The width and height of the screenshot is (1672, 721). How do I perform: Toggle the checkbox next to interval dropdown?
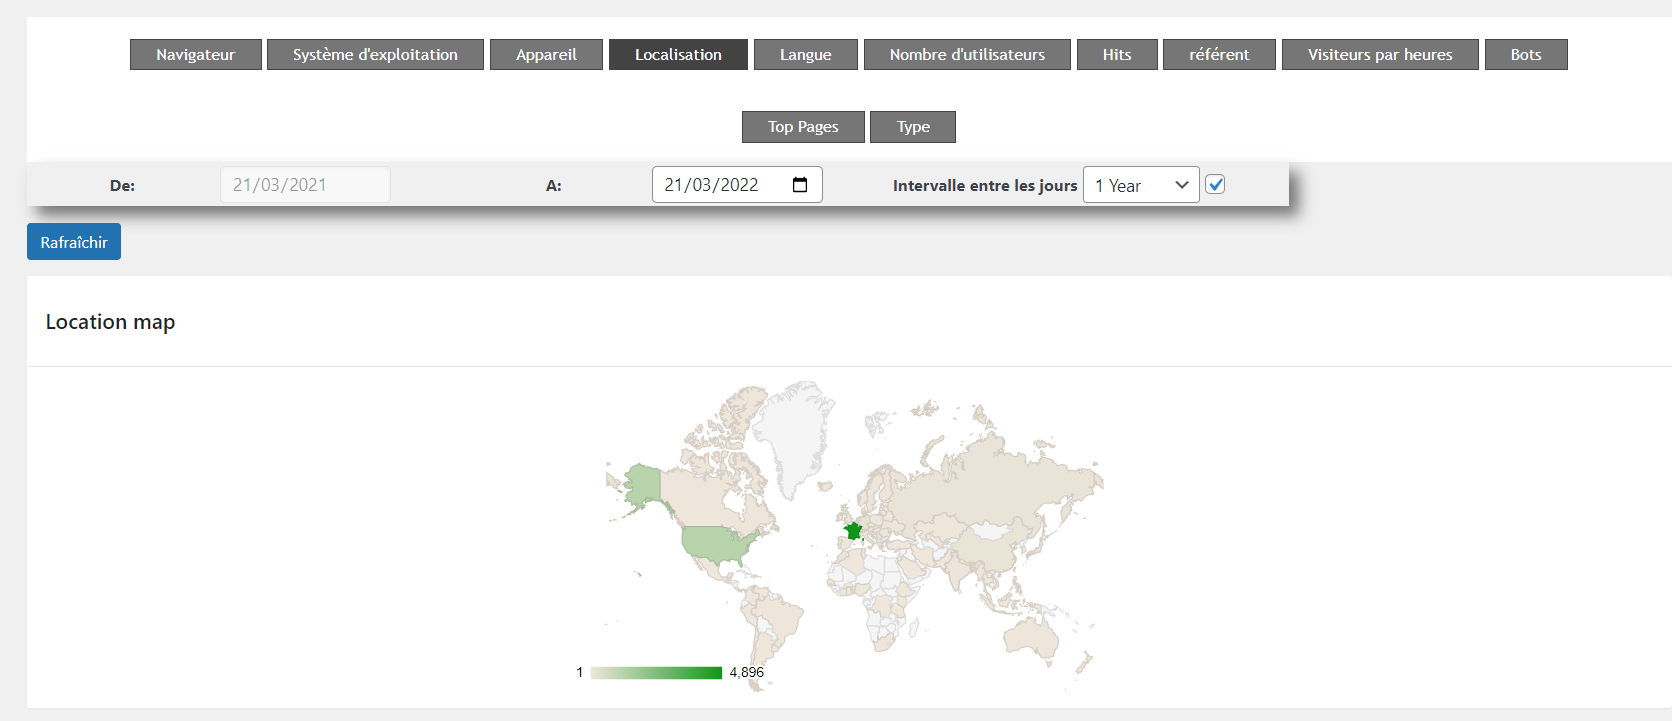(1215, 184)
